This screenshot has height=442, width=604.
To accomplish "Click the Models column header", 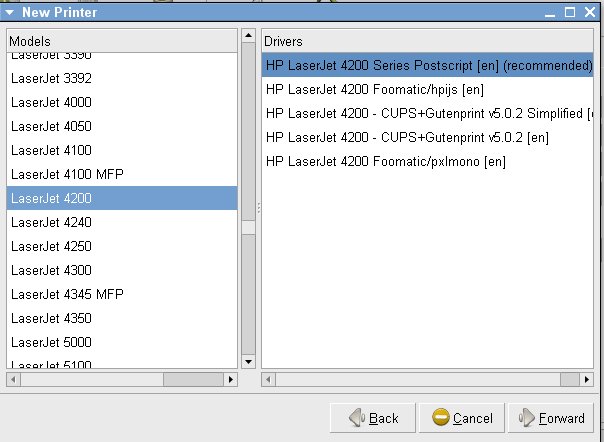I will [122, 41].
